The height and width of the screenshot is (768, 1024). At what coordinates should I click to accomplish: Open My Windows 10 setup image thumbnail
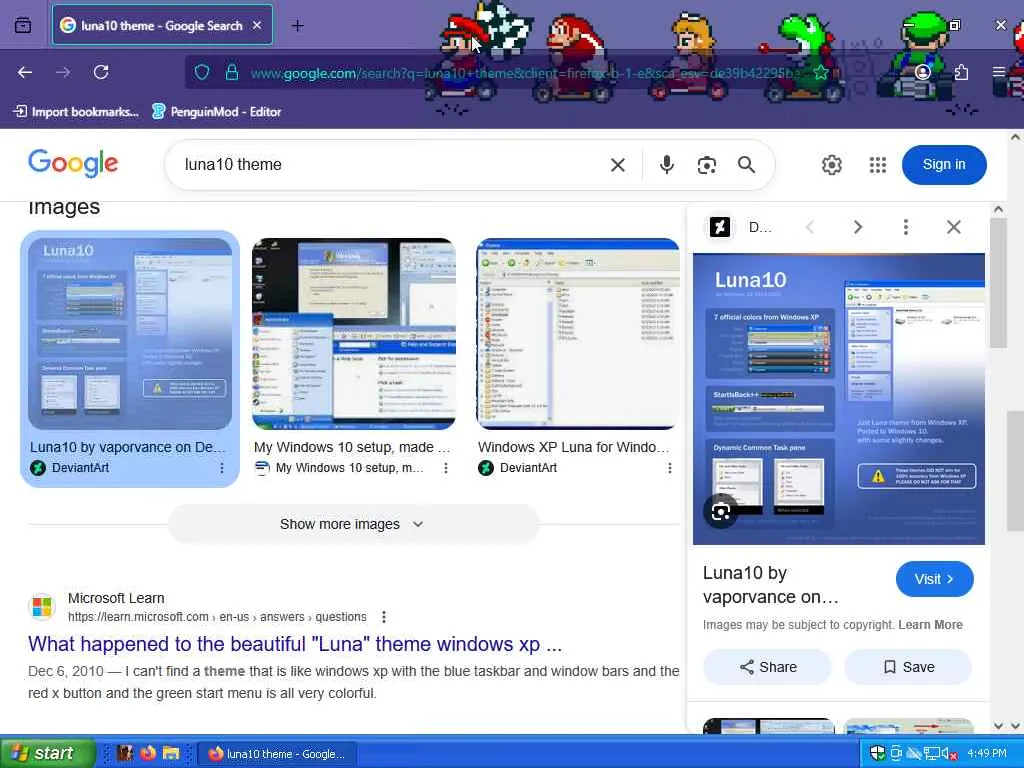[x=354, y=334]
